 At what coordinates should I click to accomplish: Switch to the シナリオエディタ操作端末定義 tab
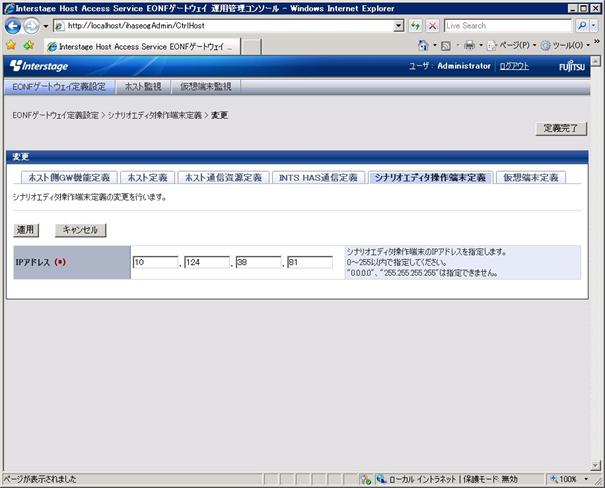pyautogui.click(x=430, y=177)
